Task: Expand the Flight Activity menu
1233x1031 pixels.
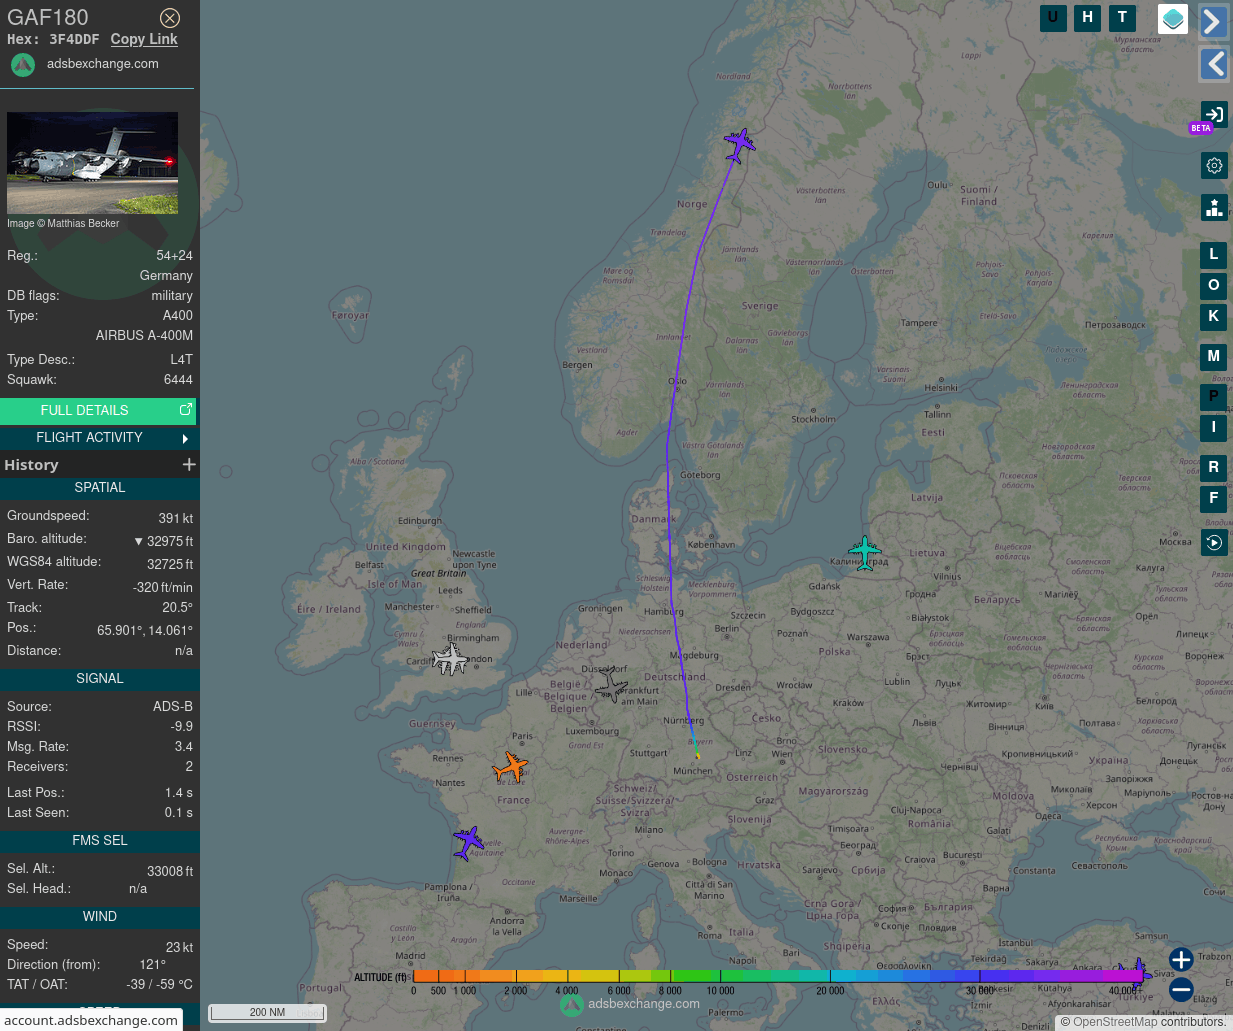Action: (x=98, y=438)
